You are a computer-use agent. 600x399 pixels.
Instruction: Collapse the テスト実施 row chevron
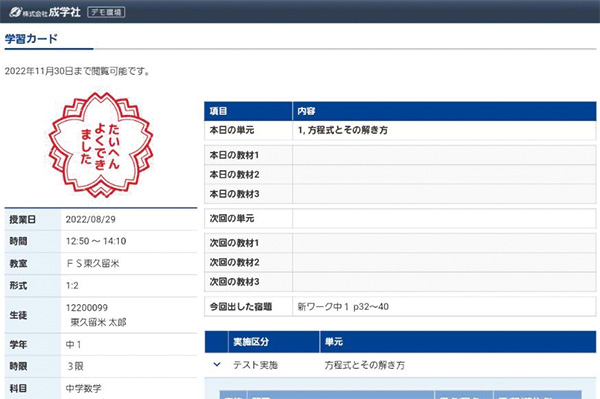click(217, 365)
